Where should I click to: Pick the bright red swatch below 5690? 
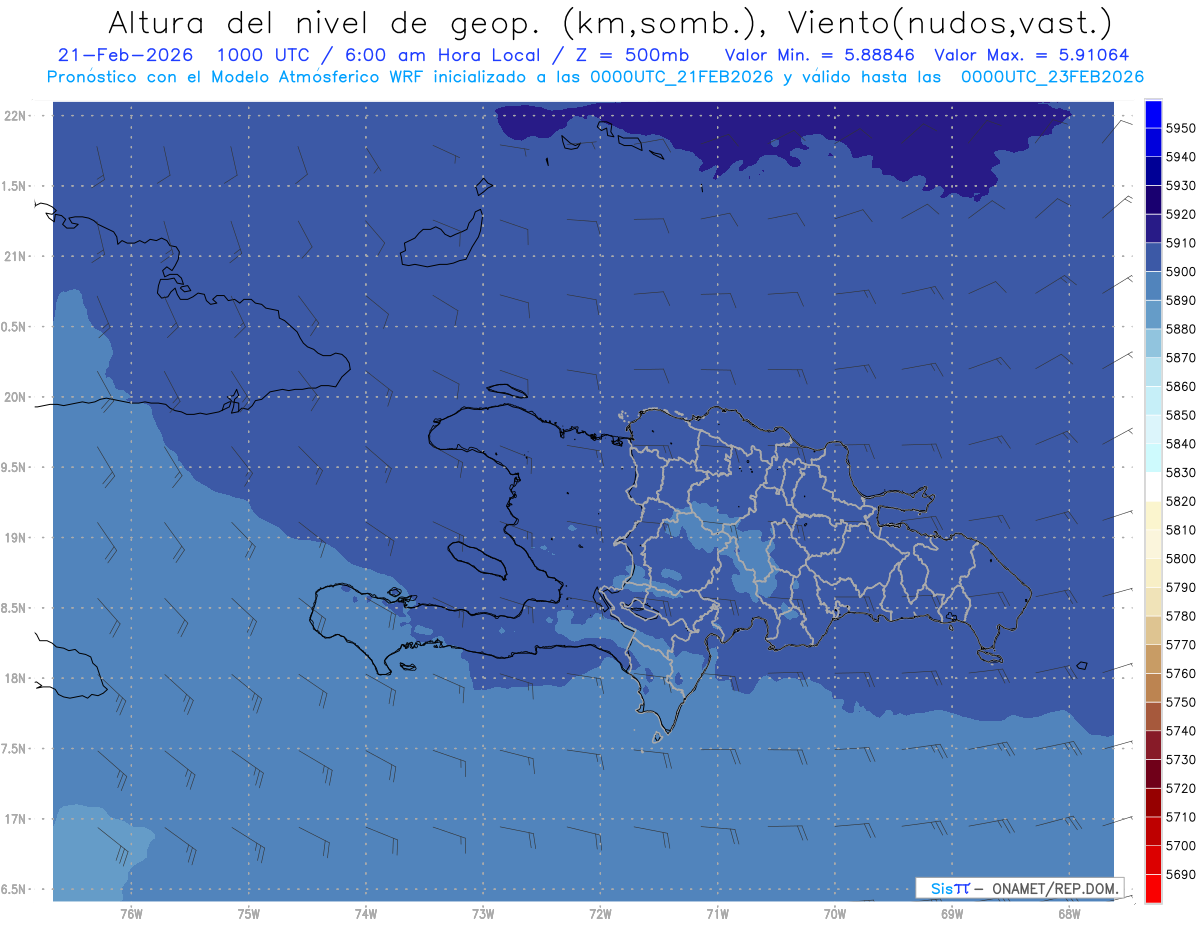[x=1153, y=888]
